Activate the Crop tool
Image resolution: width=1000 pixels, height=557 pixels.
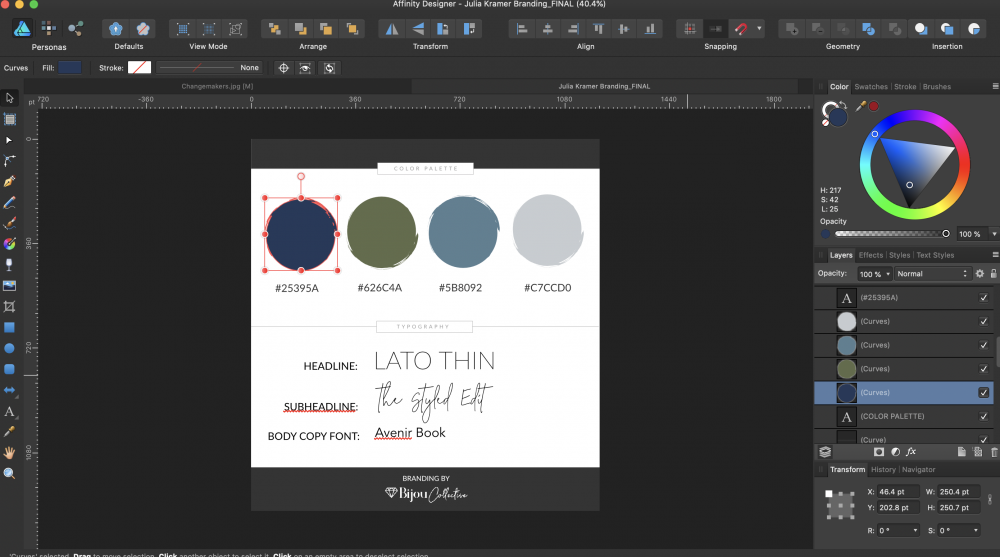(x=10, y=306)
